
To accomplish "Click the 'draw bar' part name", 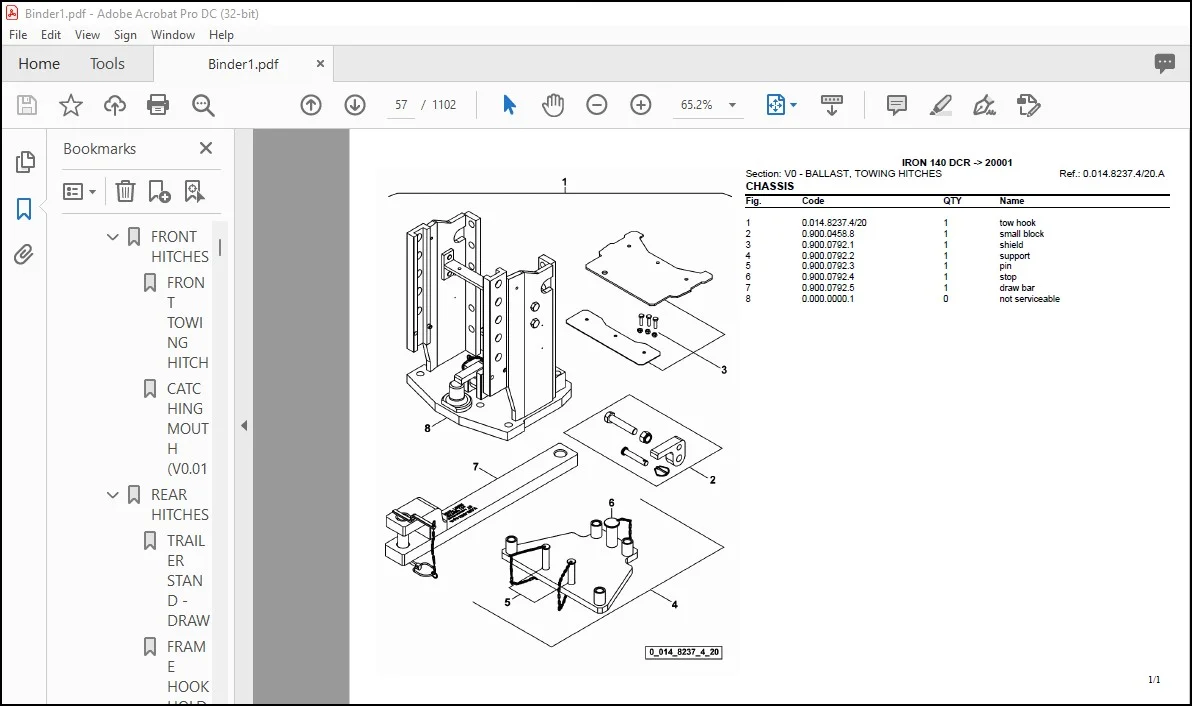I will click(1016, 288).
